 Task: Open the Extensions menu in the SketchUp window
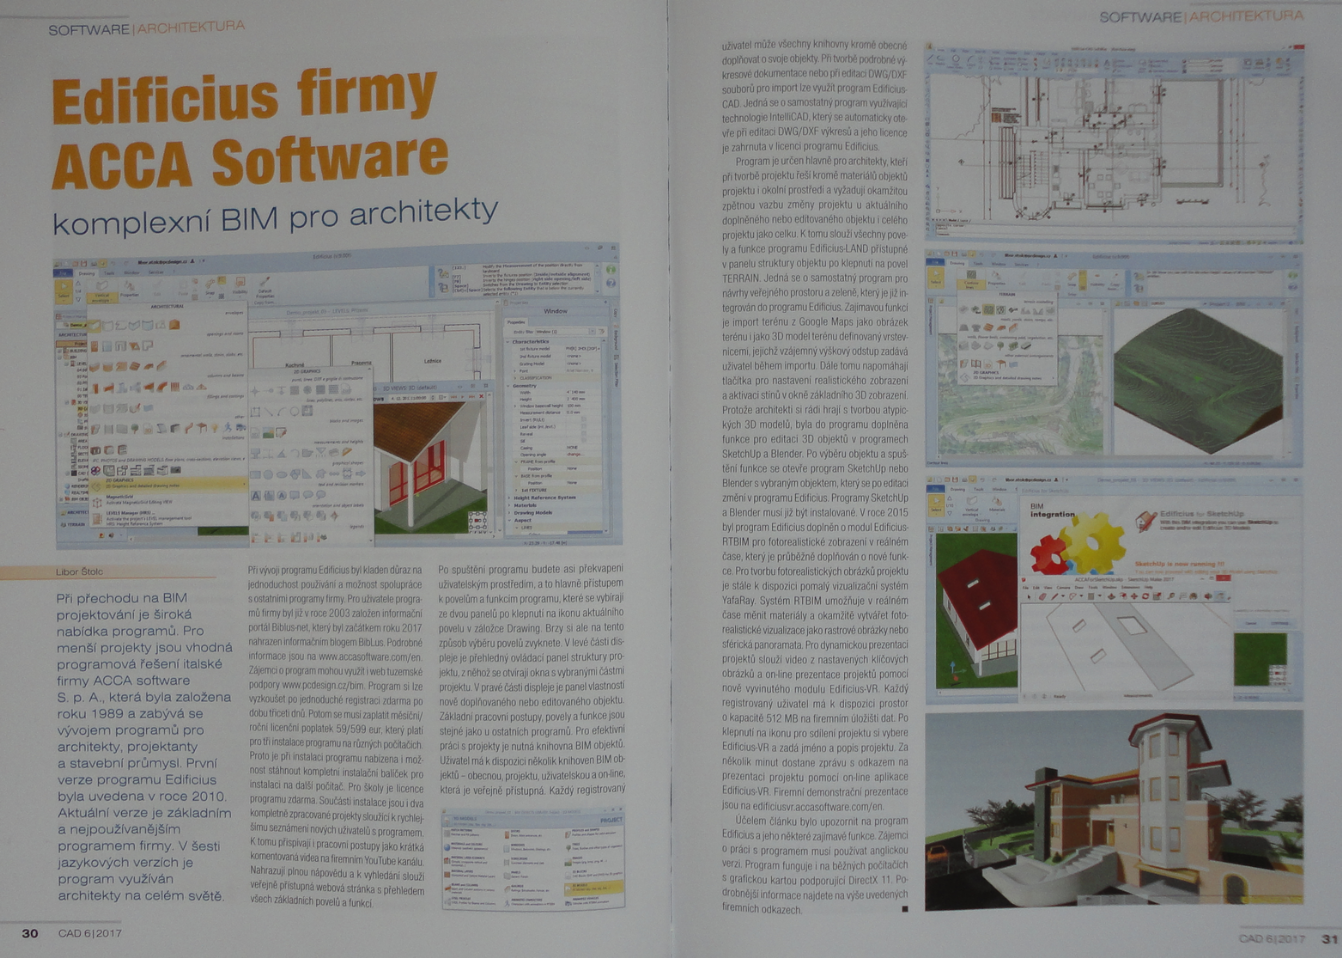pos(1130,587)
